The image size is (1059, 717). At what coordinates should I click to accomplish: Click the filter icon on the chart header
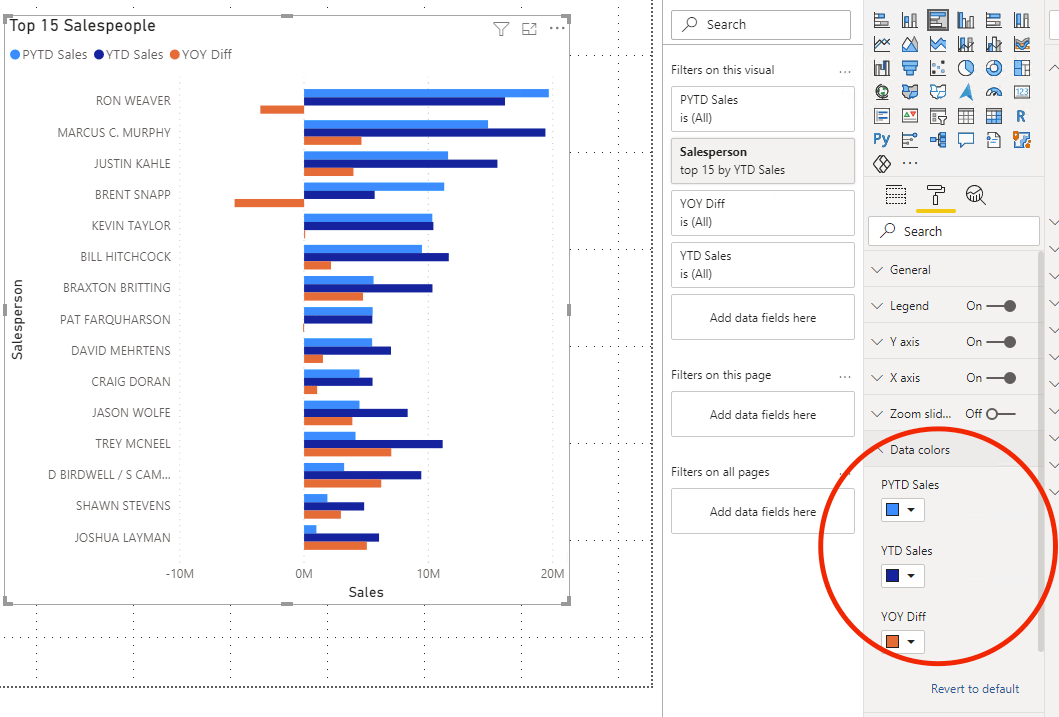click(x=501, y=29)
